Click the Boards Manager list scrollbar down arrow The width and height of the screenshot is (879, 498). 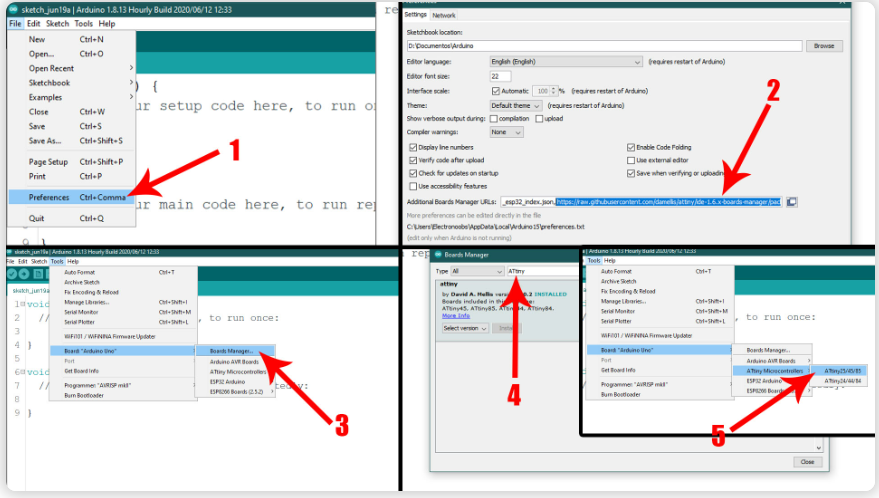819,448
